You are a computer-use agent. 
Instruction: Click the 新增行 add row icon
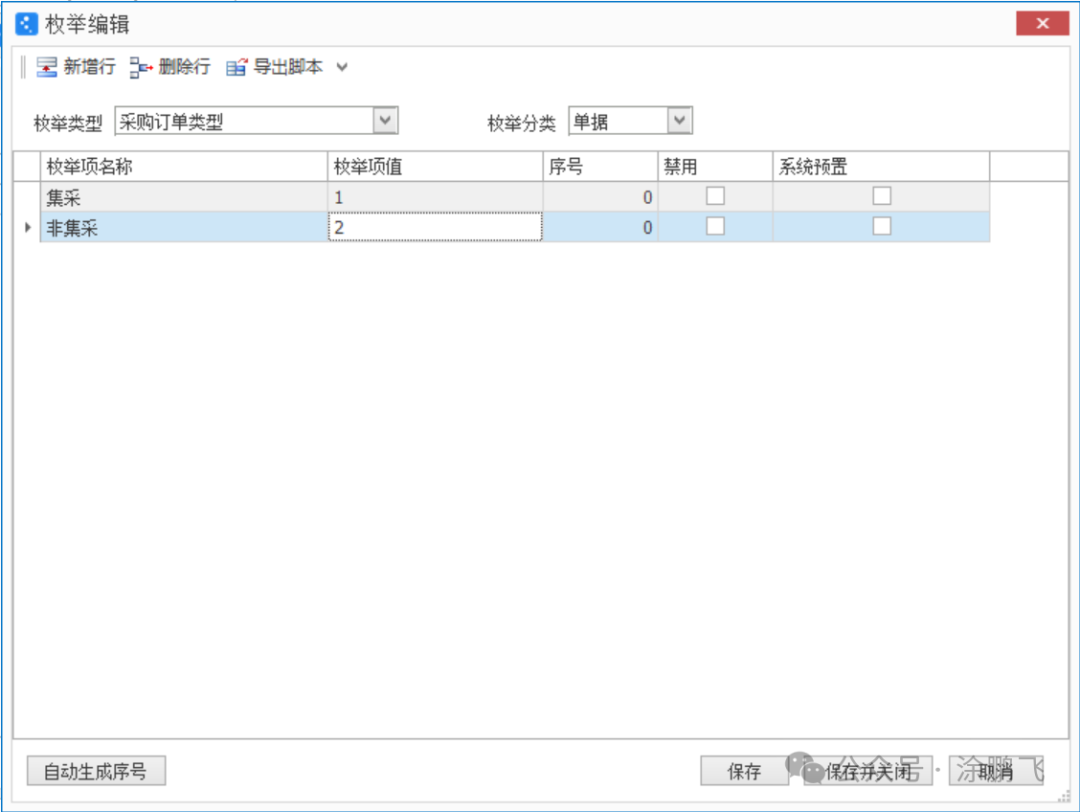(47, 68)
